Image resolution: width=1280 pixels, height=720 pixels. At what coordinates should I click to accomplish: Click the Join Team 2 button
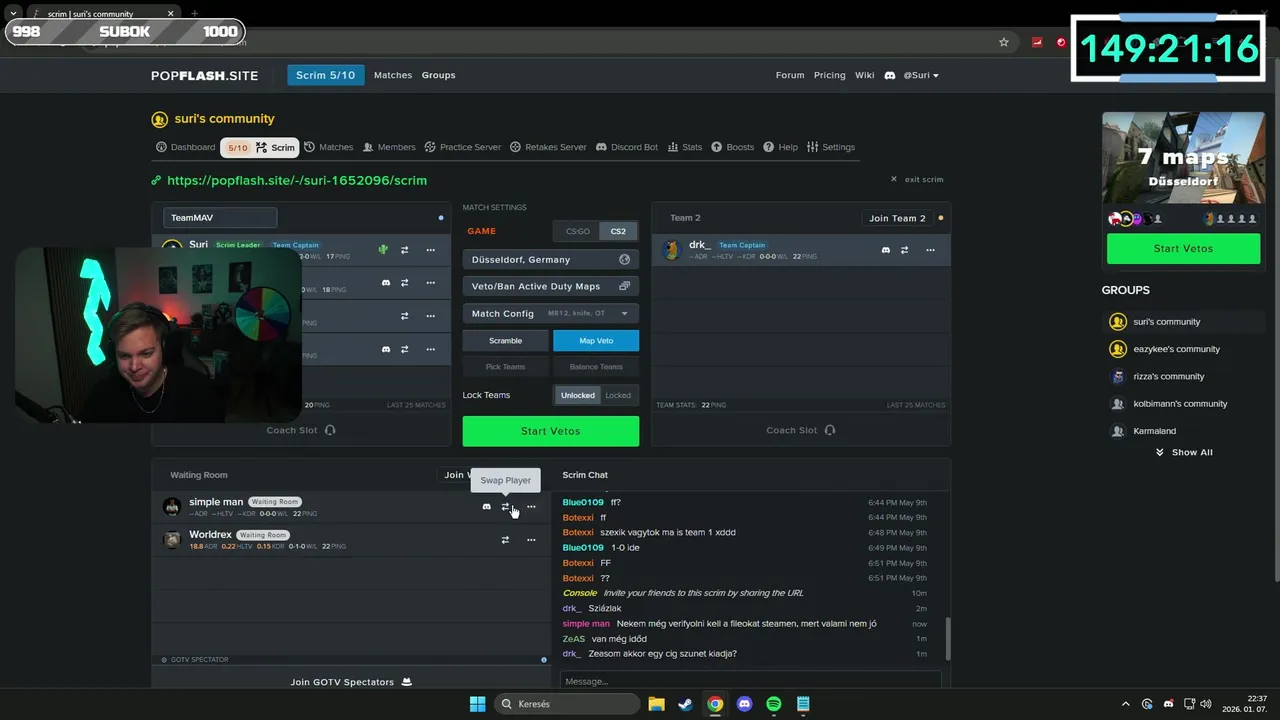pyautogui.click(x=897, y=218)
